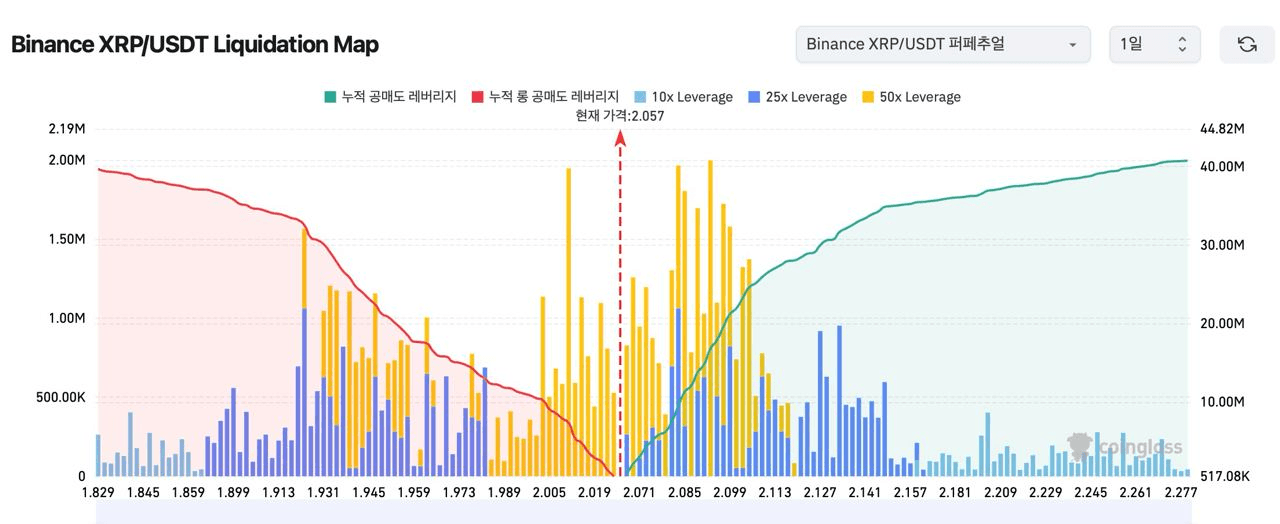Click the 500.00K left axis label

pos(61,397)
